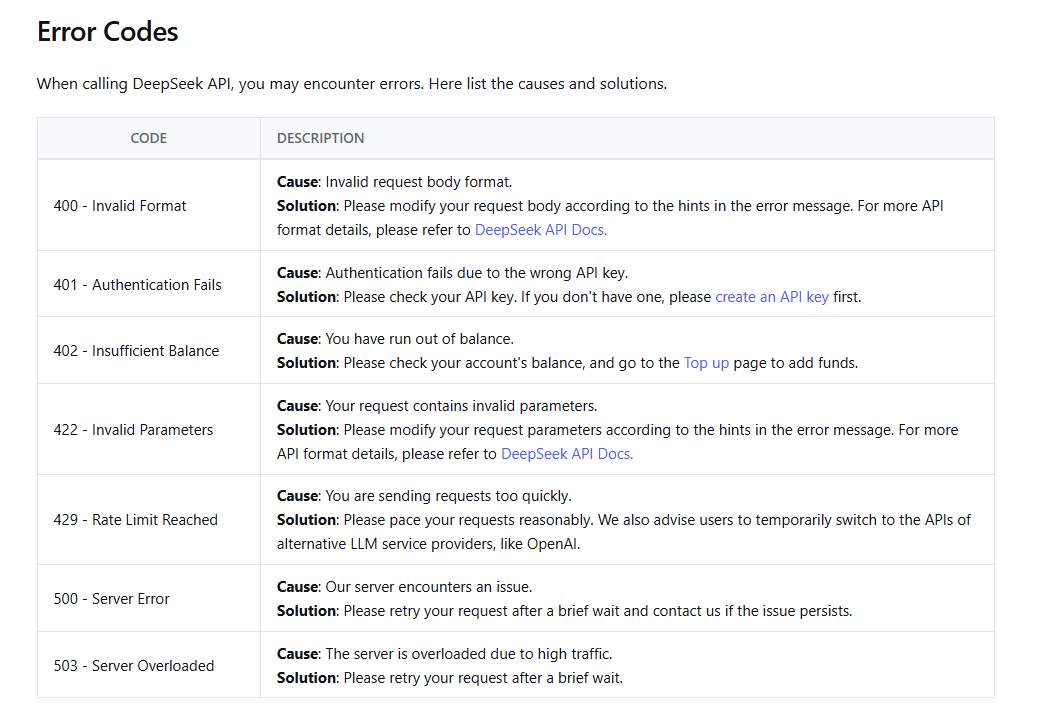Click 'You are sending requests too quickly' text
This screenshot has height=717, width=1041.
tap(448, 496)
